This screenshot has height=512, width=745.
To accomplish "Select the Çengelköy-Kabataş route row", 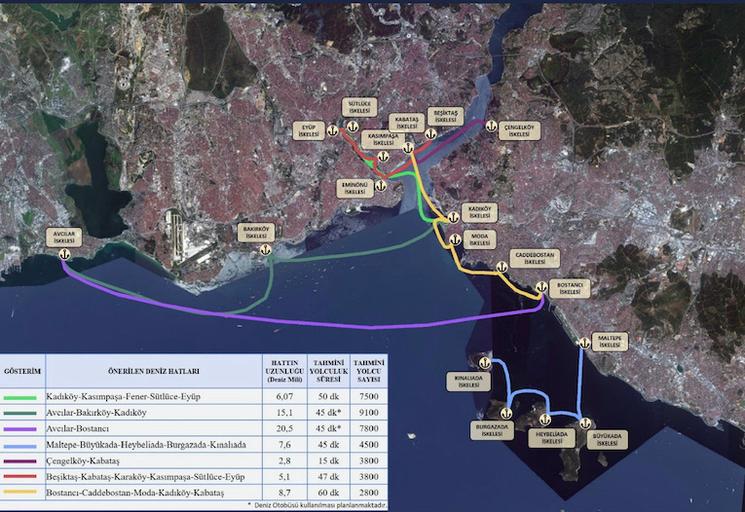I will (149, 462).
